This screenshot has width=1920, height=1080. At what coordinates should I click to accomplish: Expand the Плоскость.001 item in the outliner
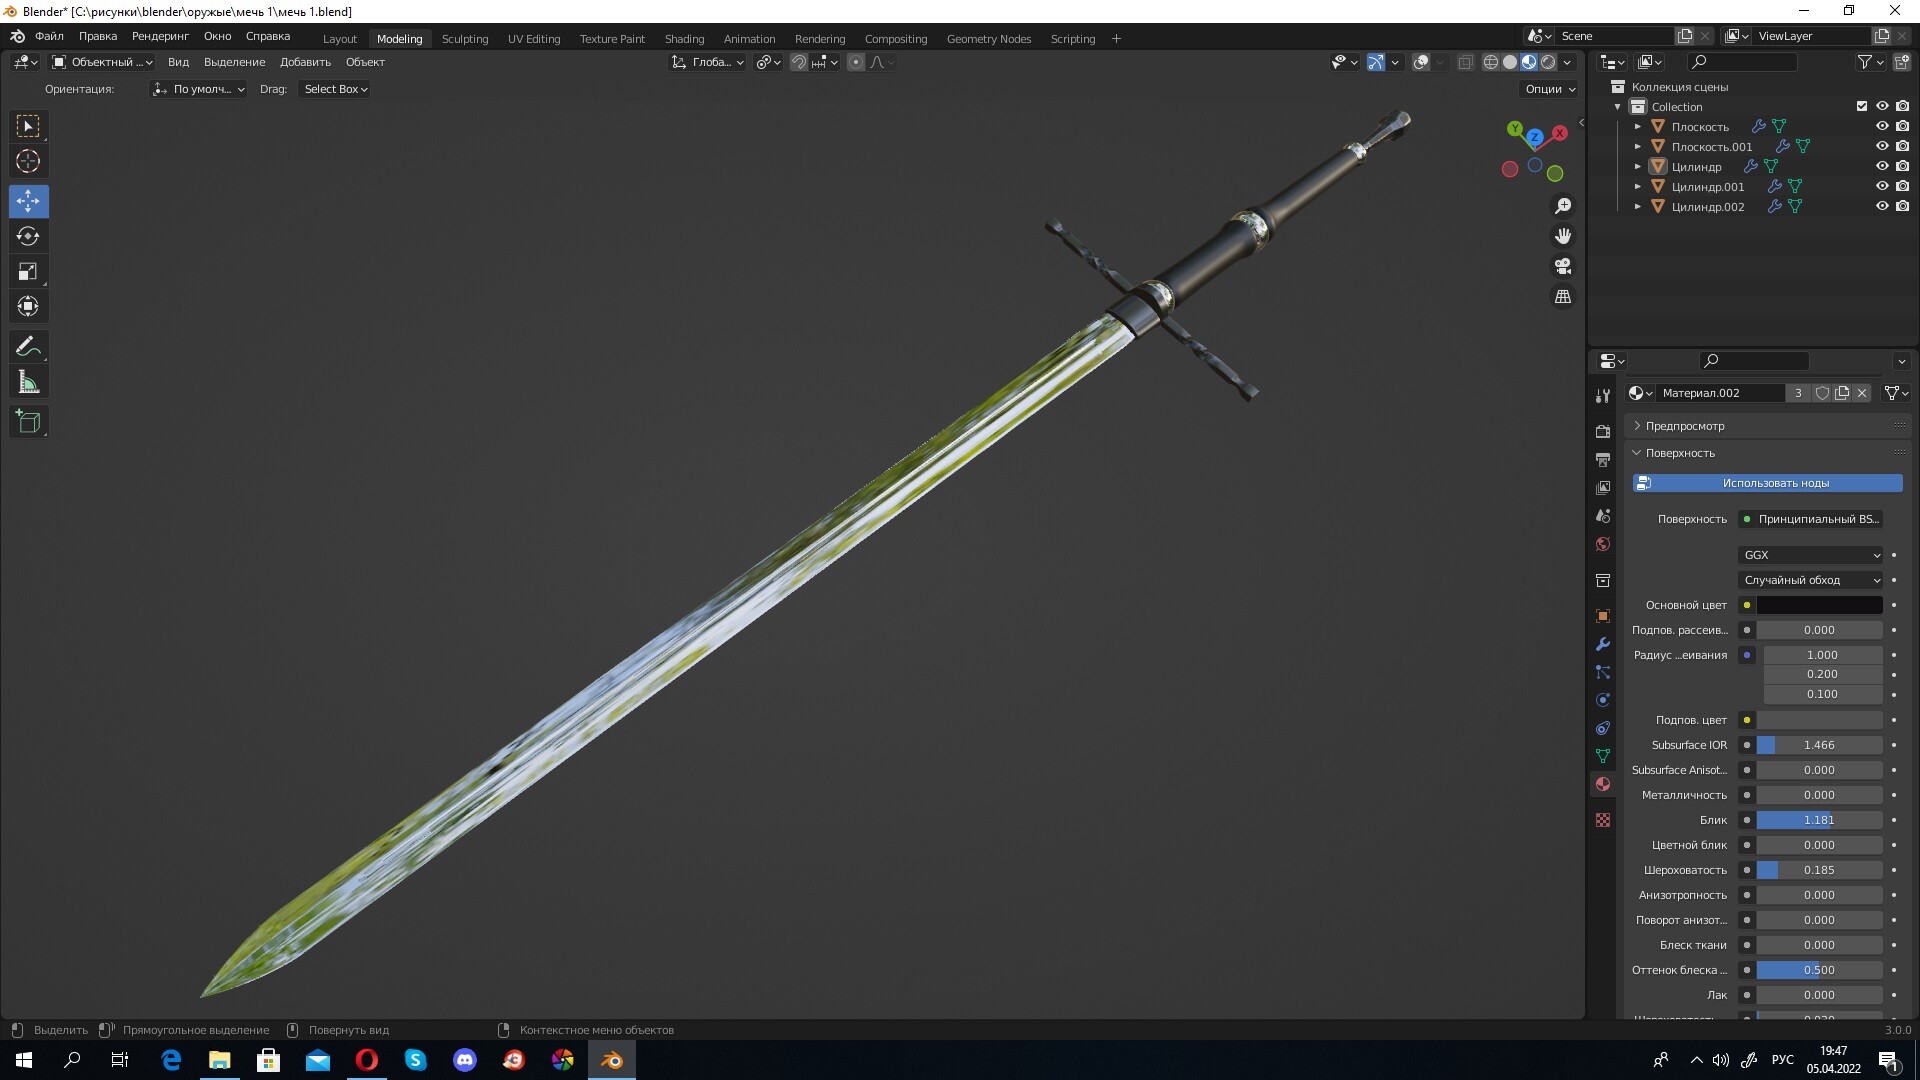(x=1638, y=146)
